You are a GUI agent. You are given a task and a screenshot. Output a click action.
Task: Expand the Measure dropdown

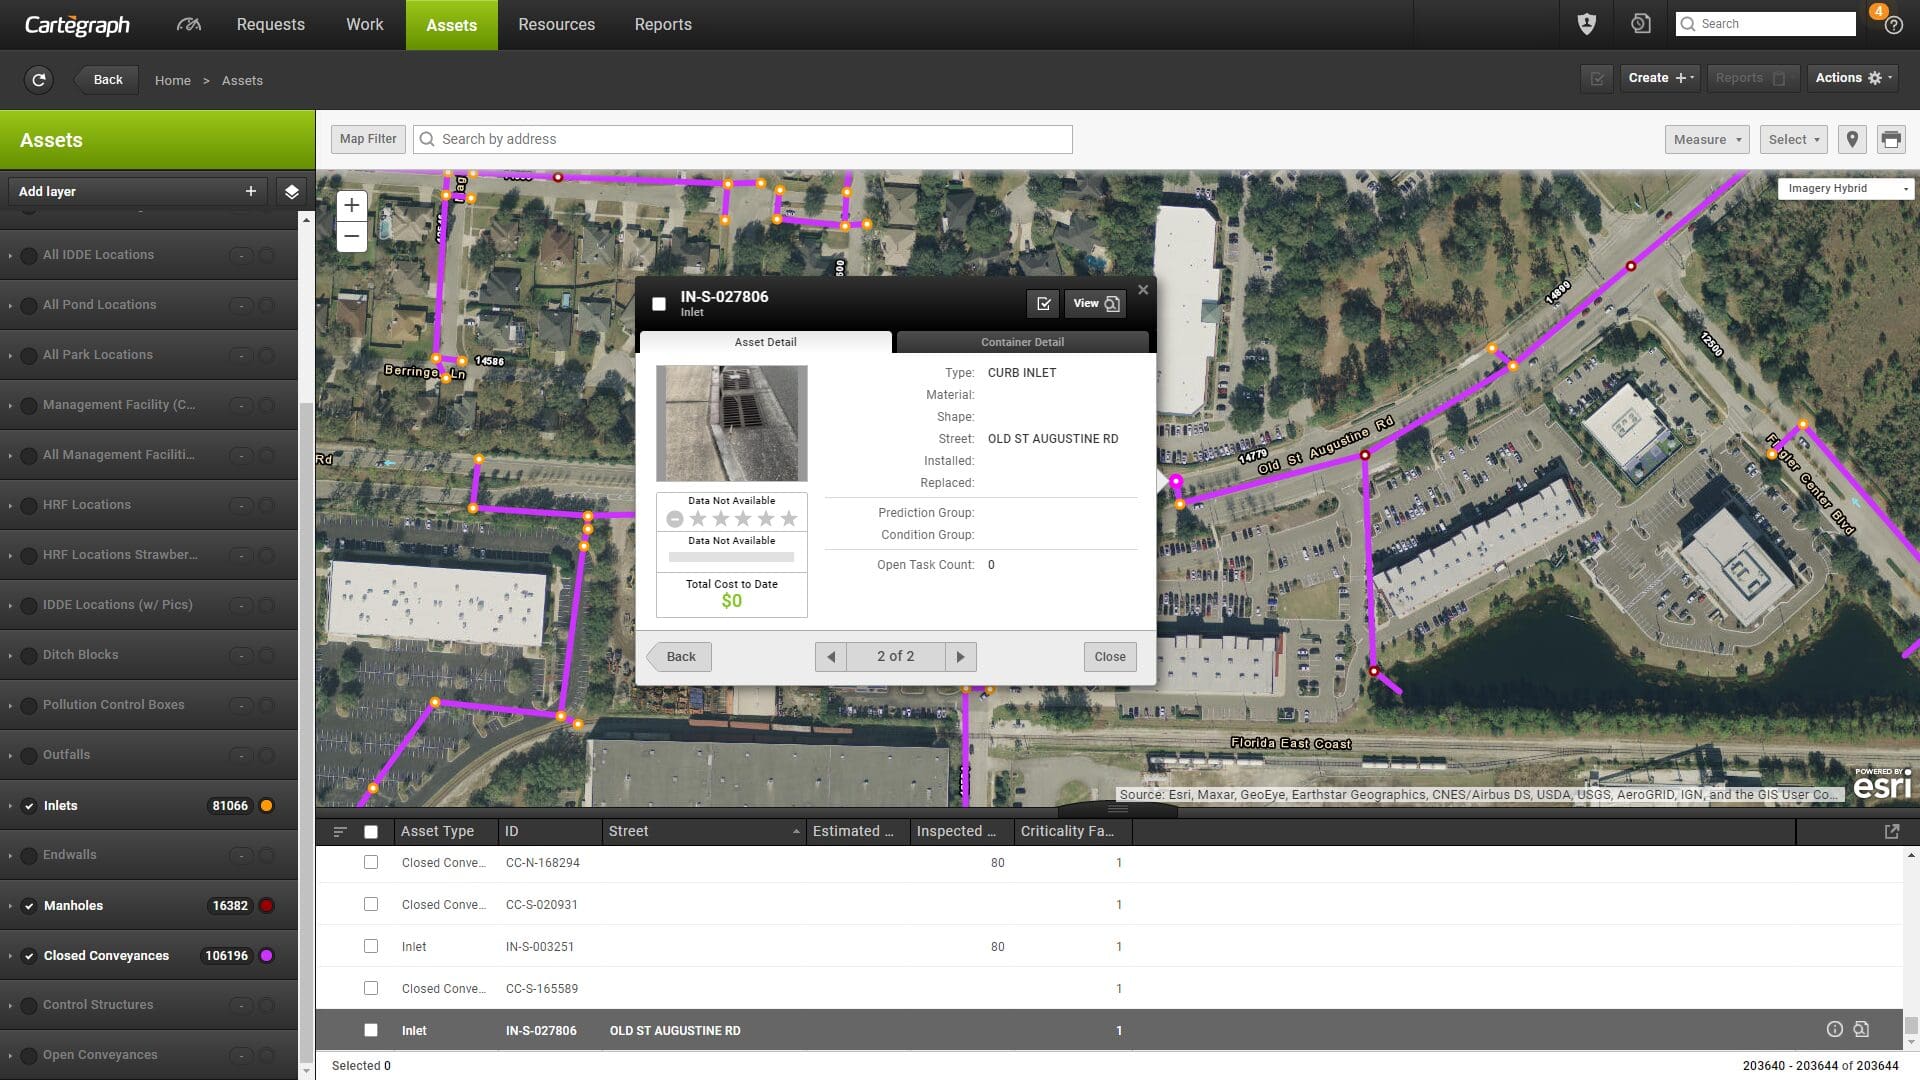(x=1706, y=139)
